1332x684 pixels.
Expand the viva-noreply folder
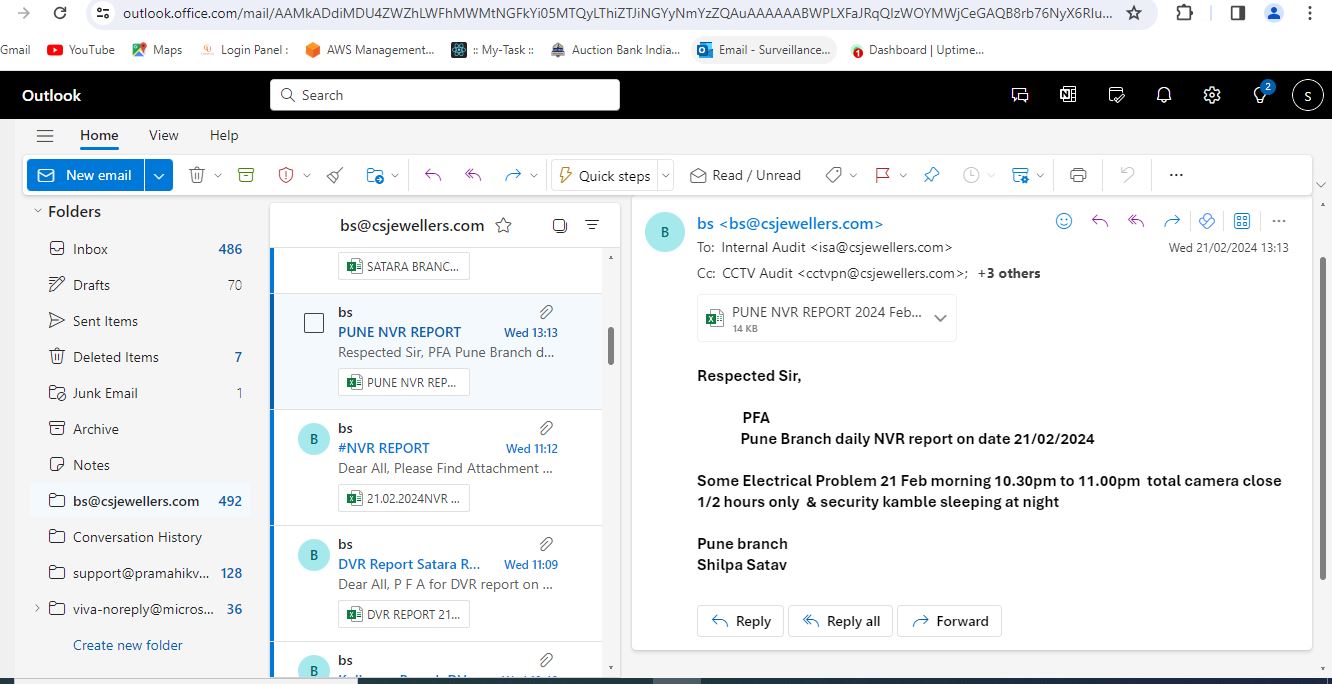click(x=37, y=608)
